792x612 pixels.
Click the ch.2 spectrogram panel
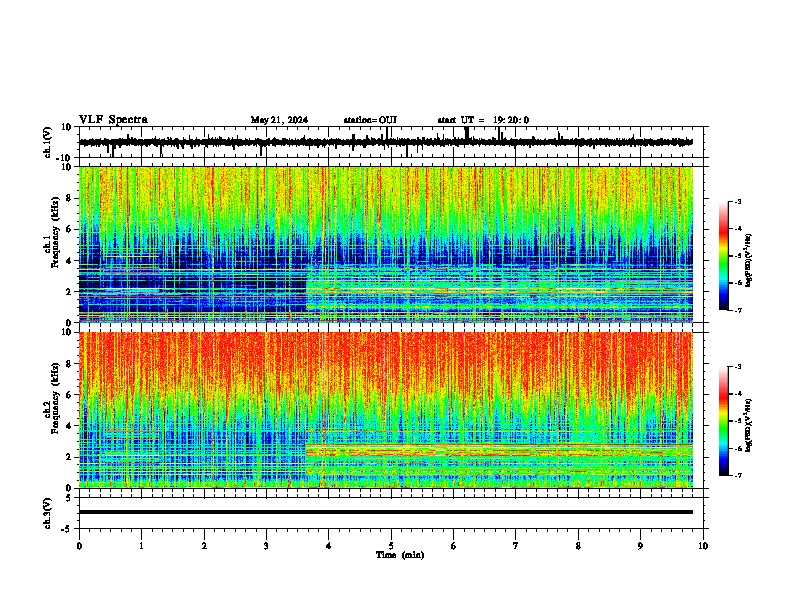point(386,410)
